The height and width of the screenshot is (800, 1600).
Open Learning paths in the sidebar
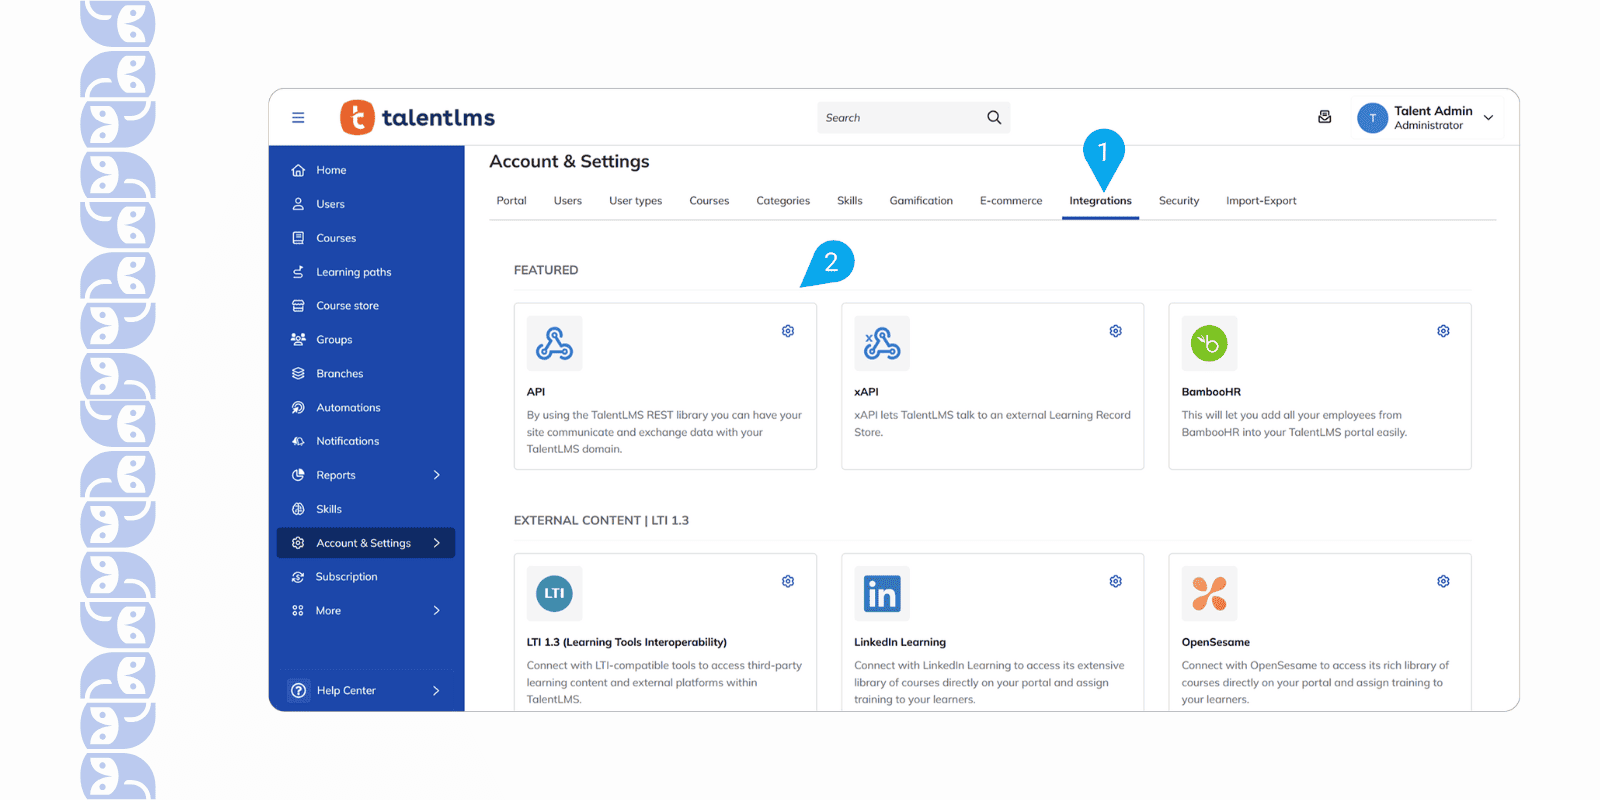tap(353, 272)
